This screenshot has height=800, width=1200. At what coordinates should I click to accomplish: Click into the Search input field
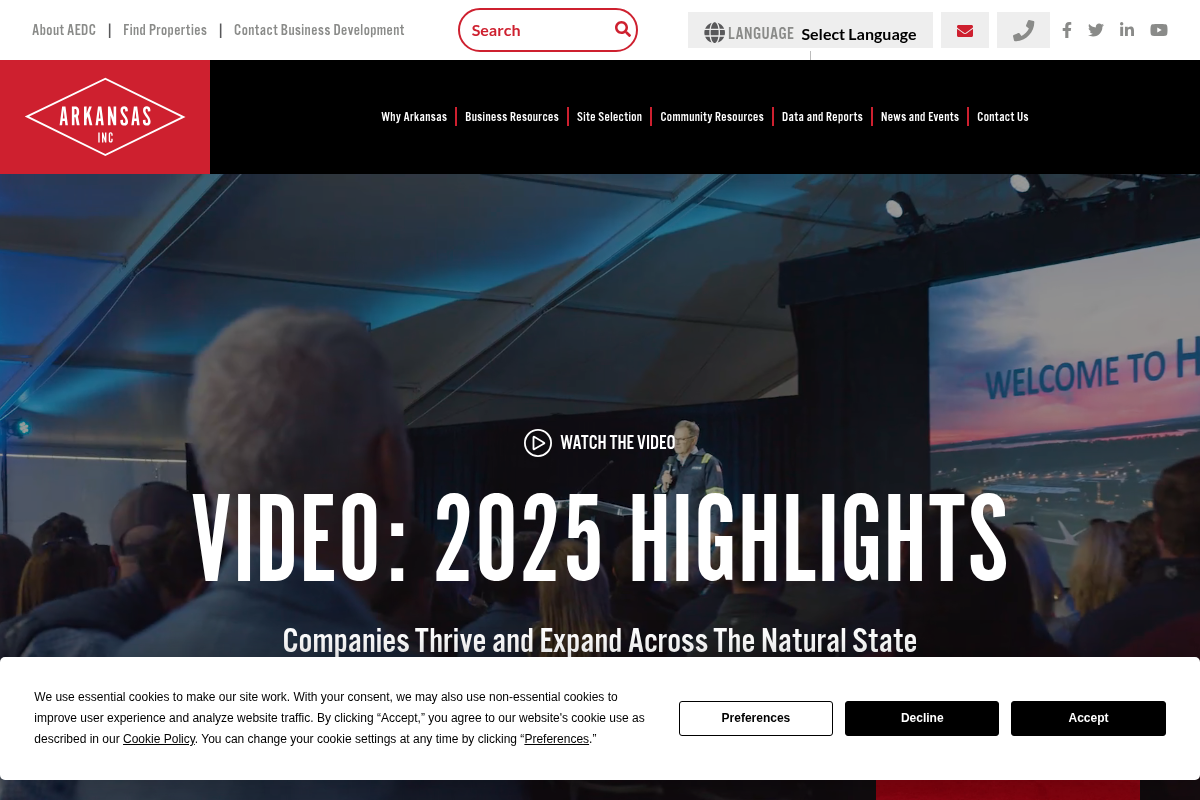pyautogui.click(x=535, y=30)
